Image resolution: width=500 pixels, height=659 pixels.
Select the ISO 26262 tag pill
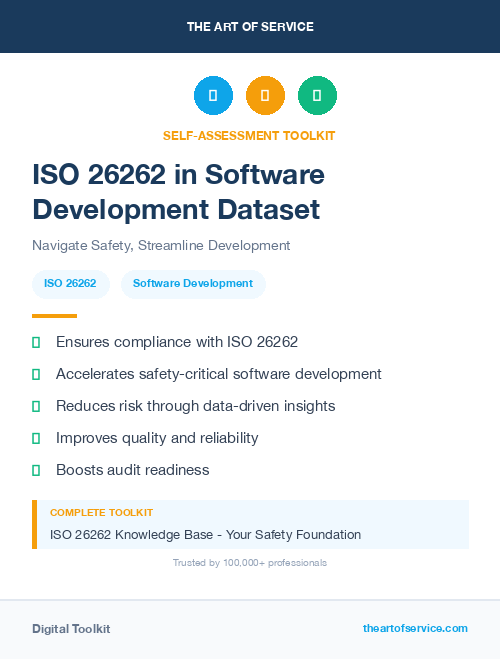pos(71,284)
